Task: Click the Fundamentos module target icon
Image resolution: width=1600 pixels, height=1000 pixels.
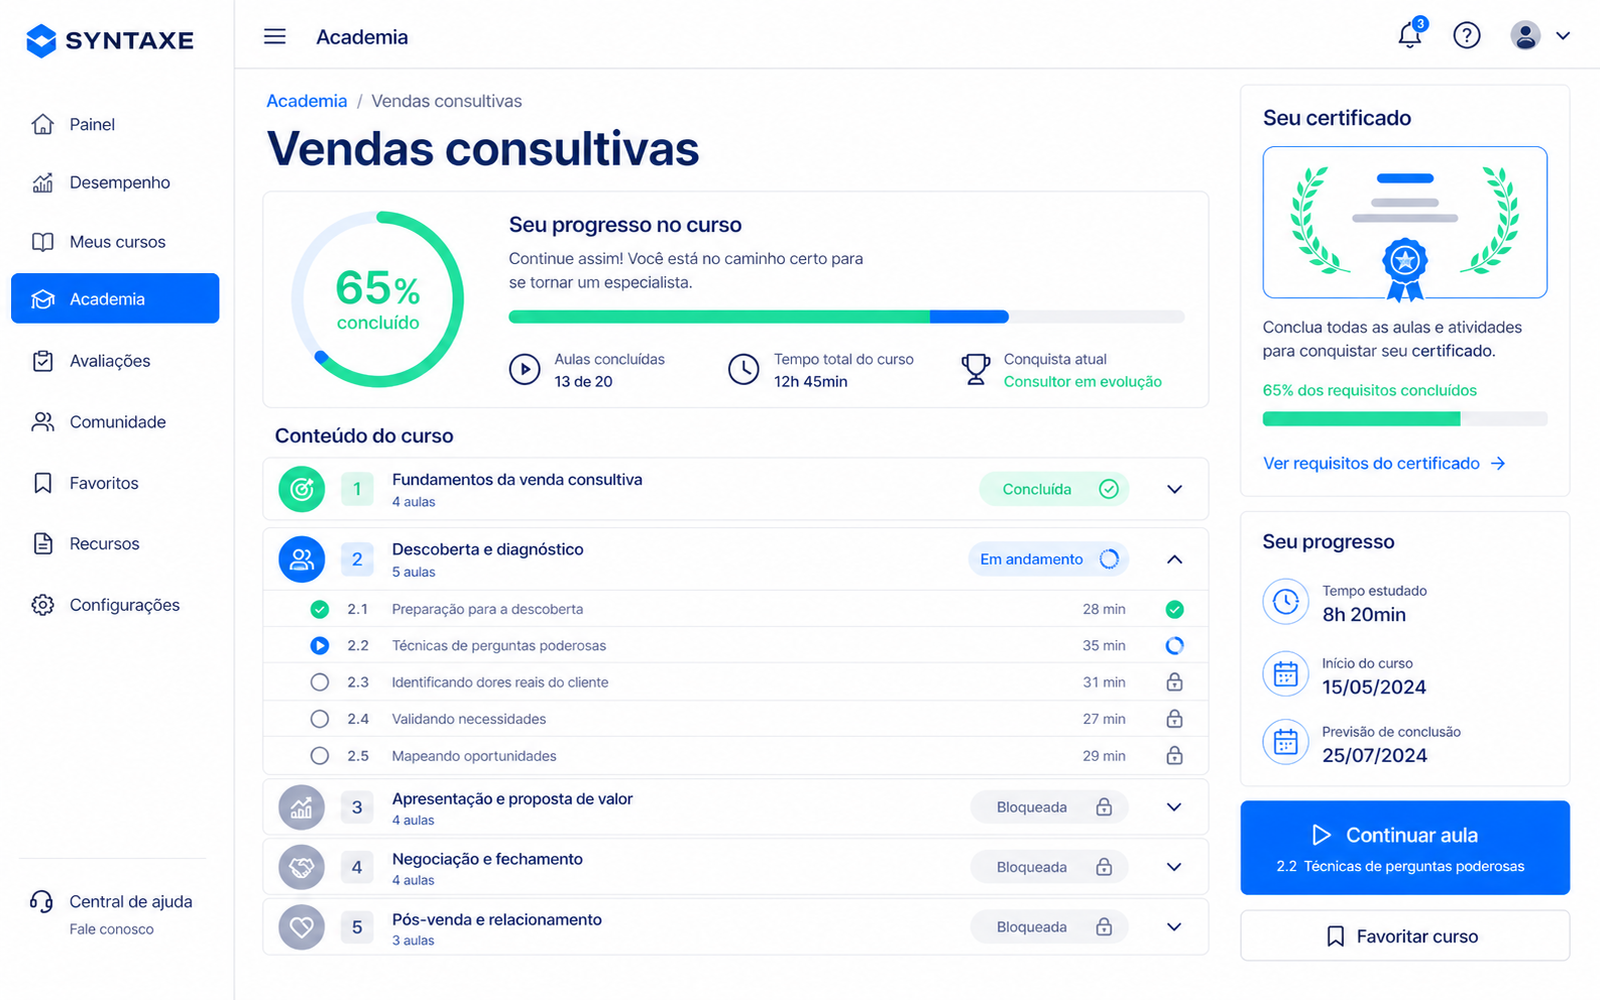Action: point(301,489)
